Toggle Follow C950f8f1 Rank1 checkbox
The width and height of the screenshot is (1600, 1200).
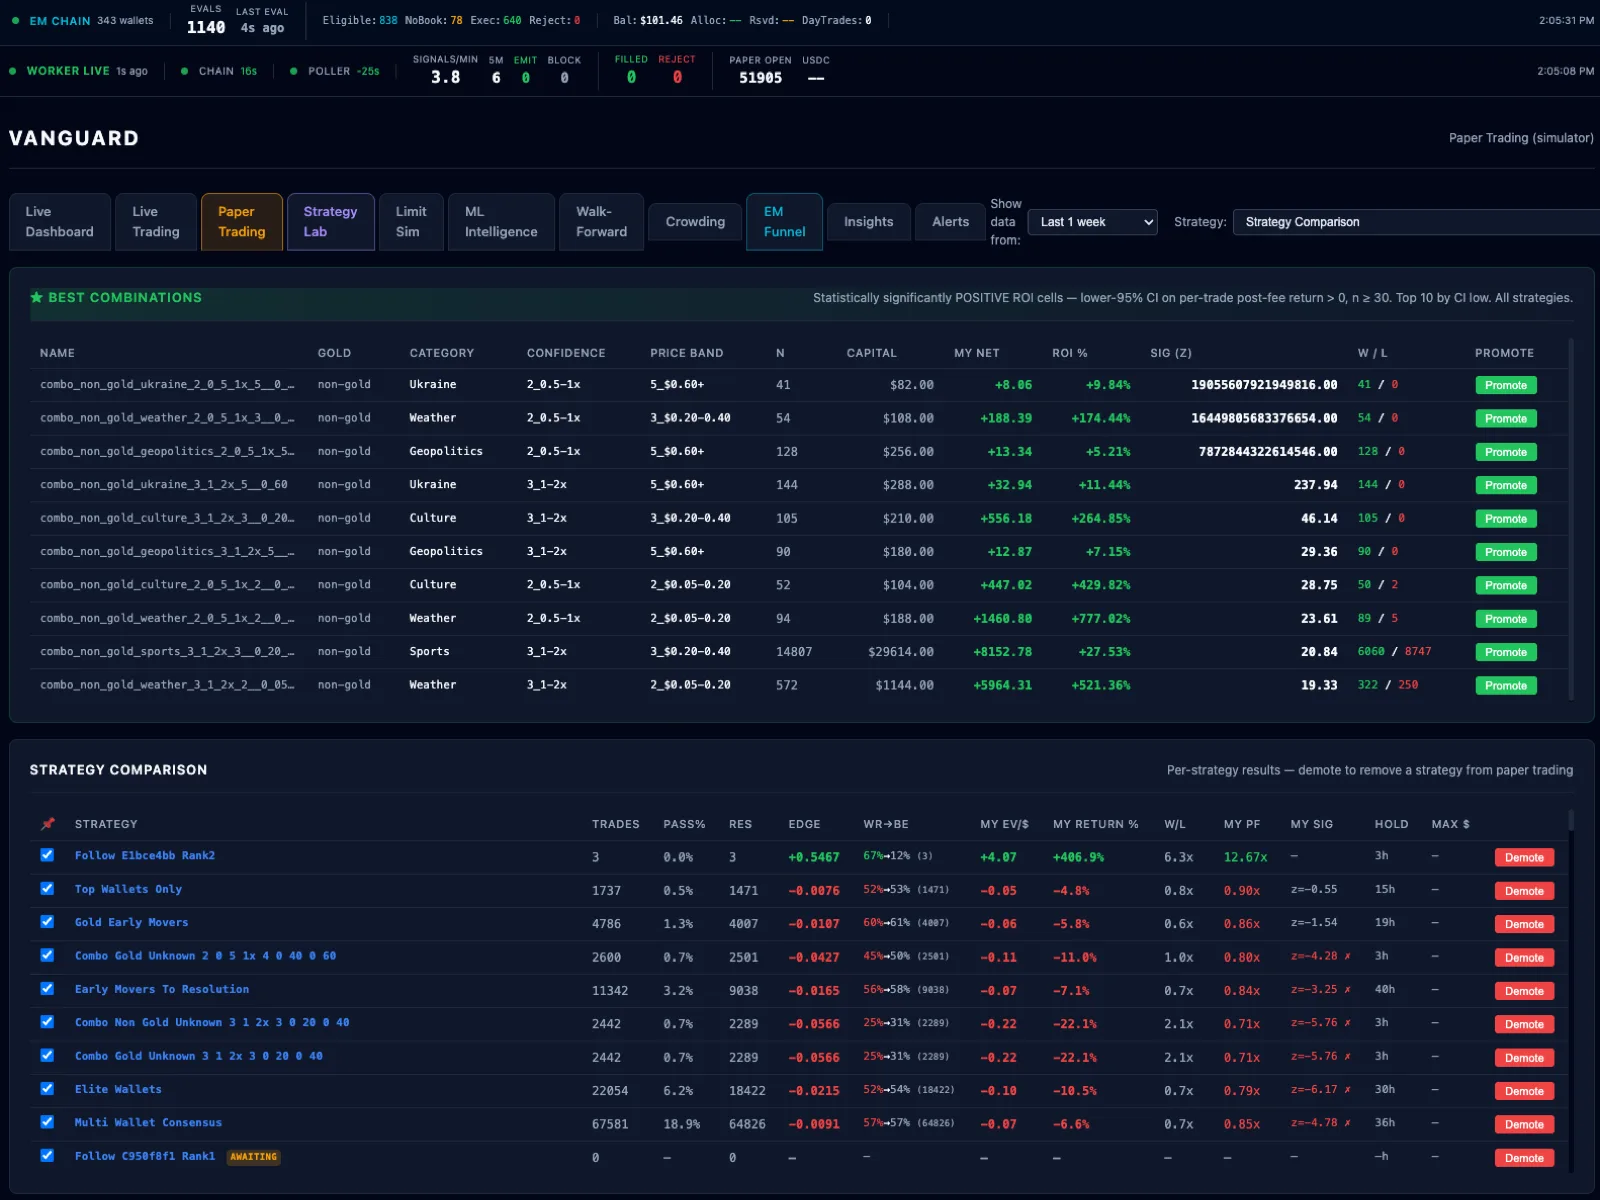[x=47, y=1155]
